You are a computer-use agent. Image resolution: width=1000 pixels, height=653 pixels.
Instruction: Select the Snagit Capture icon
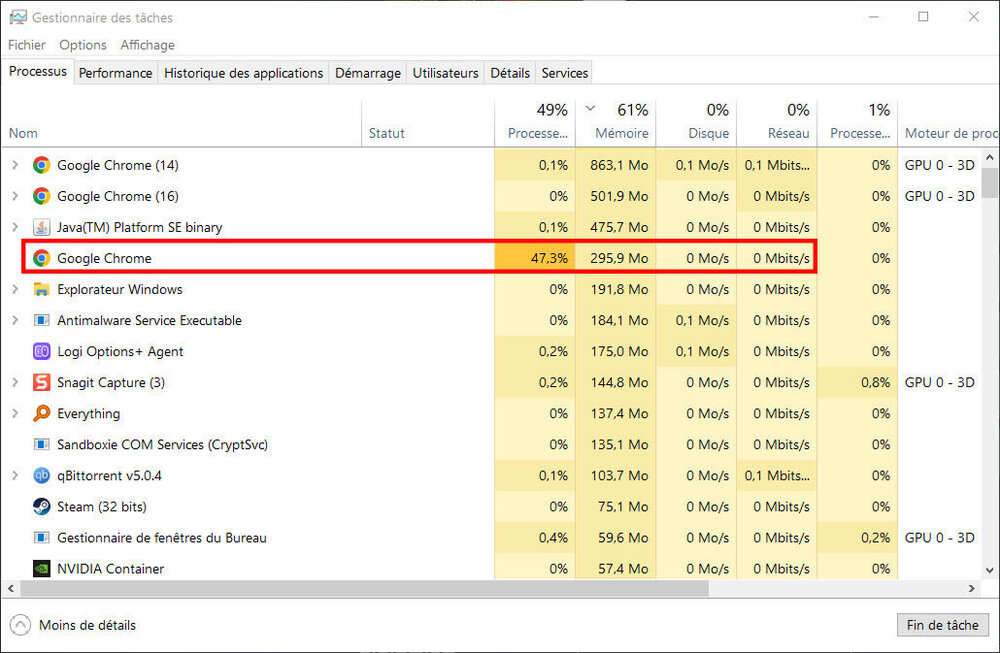[41, 382]
